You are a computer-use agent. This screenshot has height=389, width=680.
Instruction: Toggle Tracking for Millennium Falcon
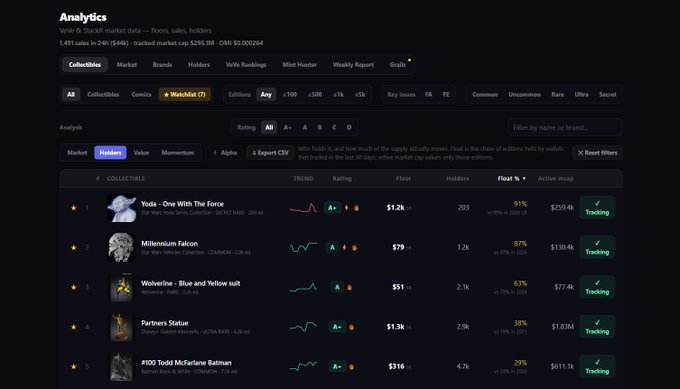pyautogui.click(x=597, y=247)
